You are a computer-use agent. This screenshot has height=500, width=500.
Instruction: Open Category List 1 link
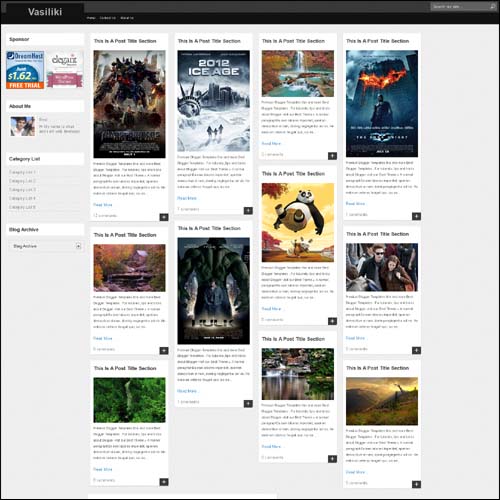[22, 172]
